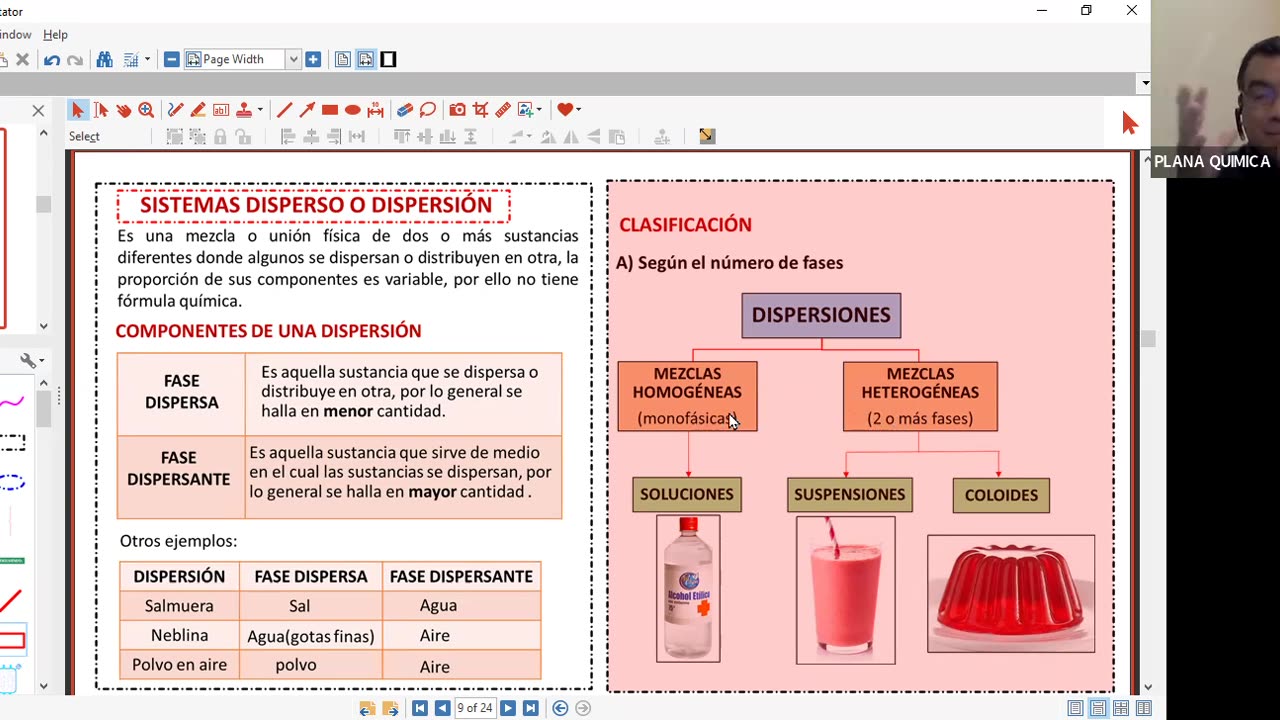The width and height of the screenshot is (1280, 720).
Task: Select the Line drawing tool
Action: 284,110
